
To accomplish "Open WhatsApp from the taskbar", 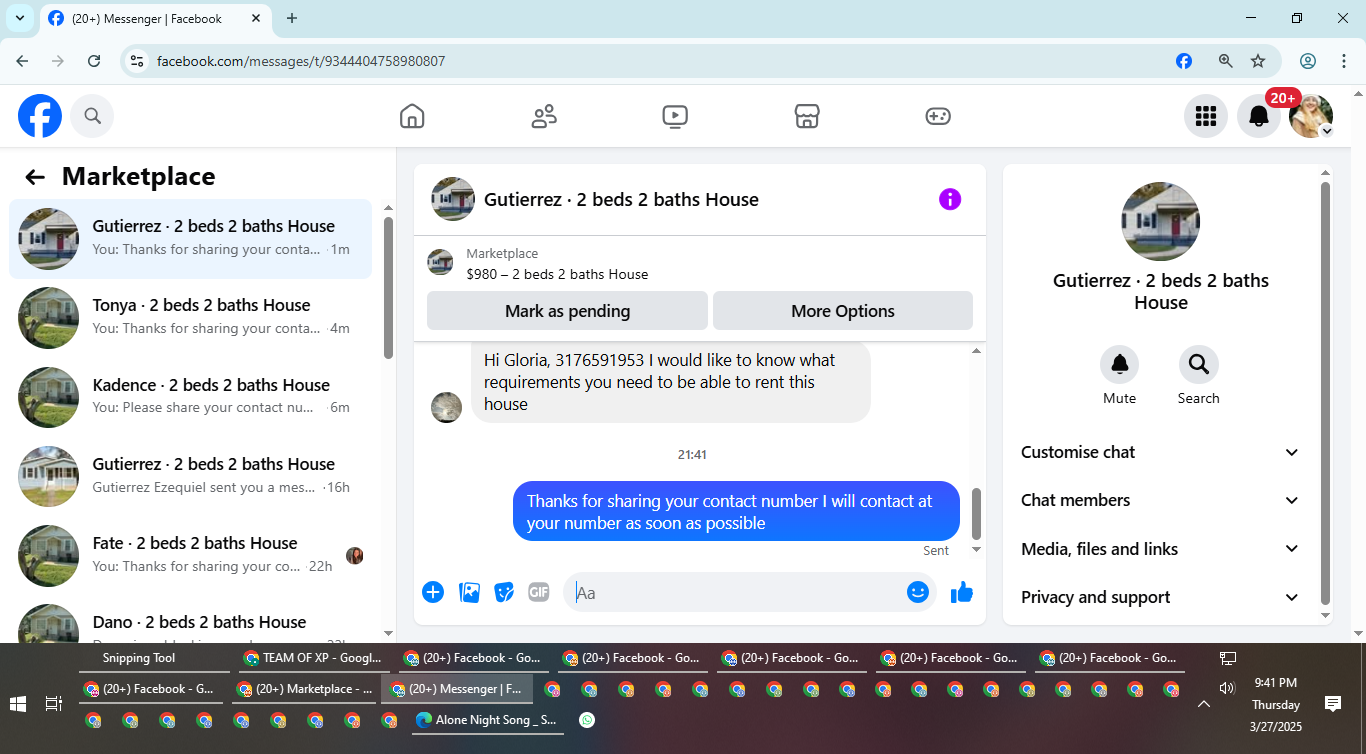I will point(587,720).
